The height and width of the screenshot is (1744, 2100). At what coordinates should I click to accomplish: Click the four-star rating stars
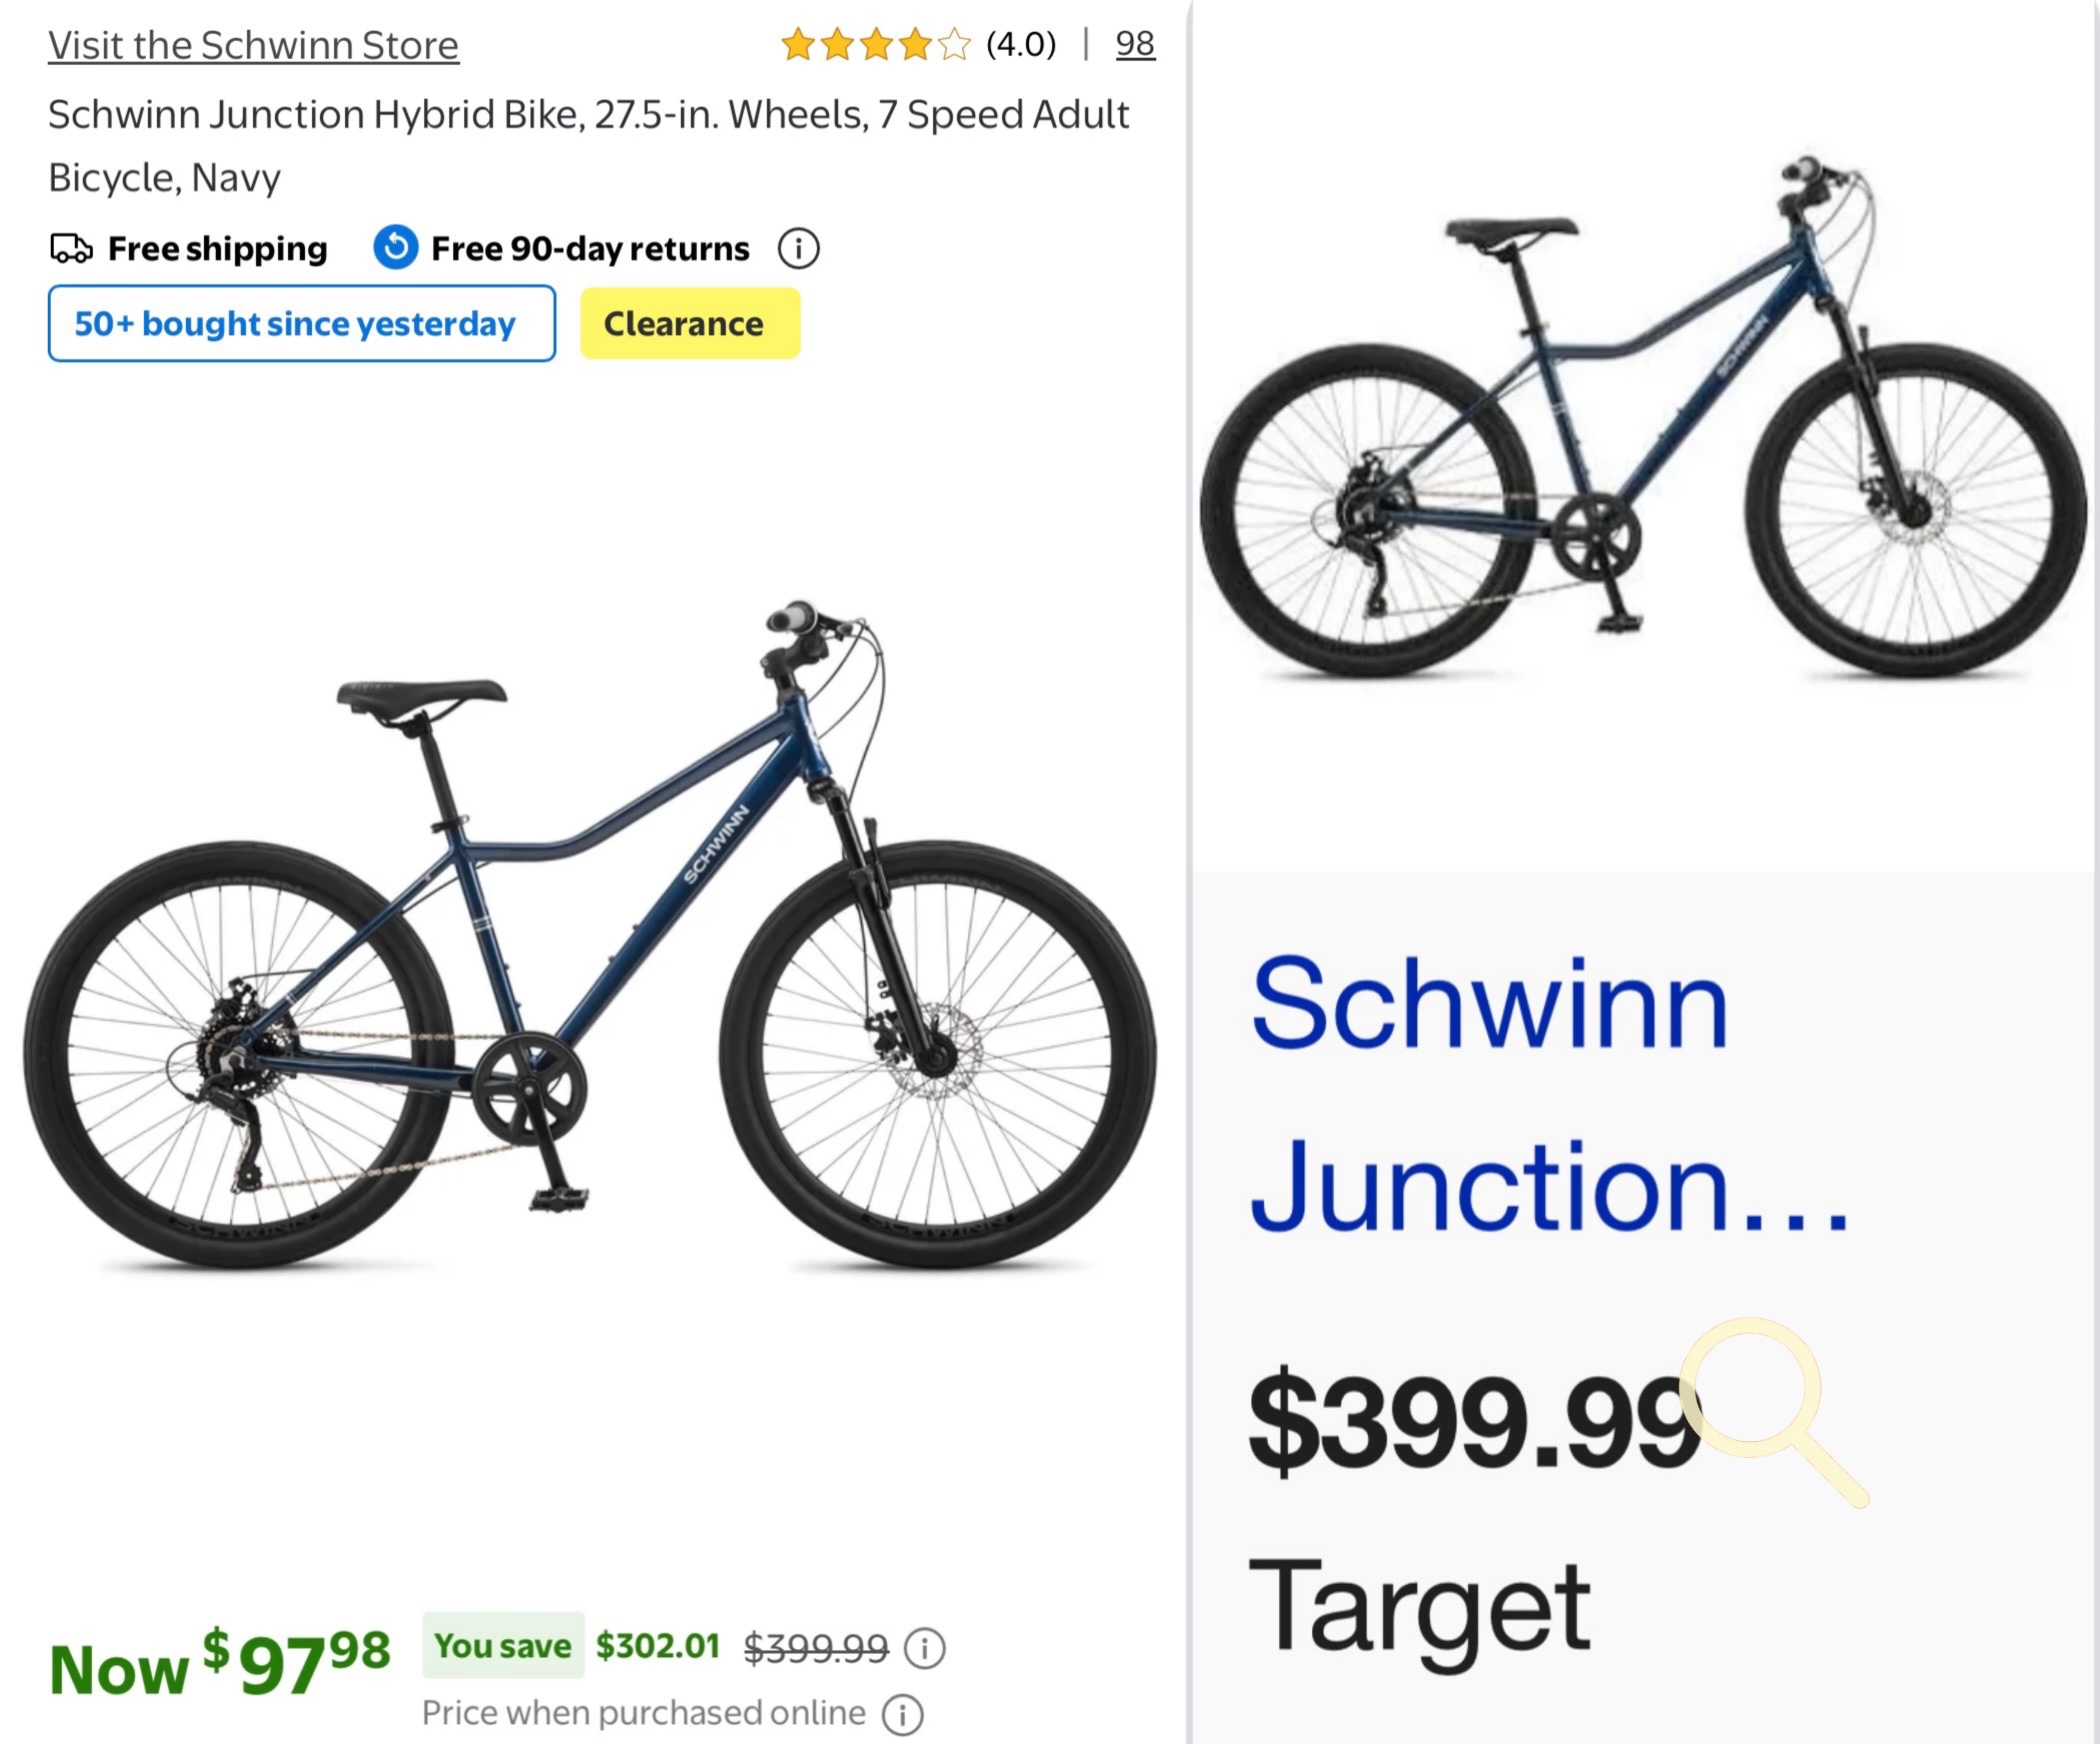876,45
